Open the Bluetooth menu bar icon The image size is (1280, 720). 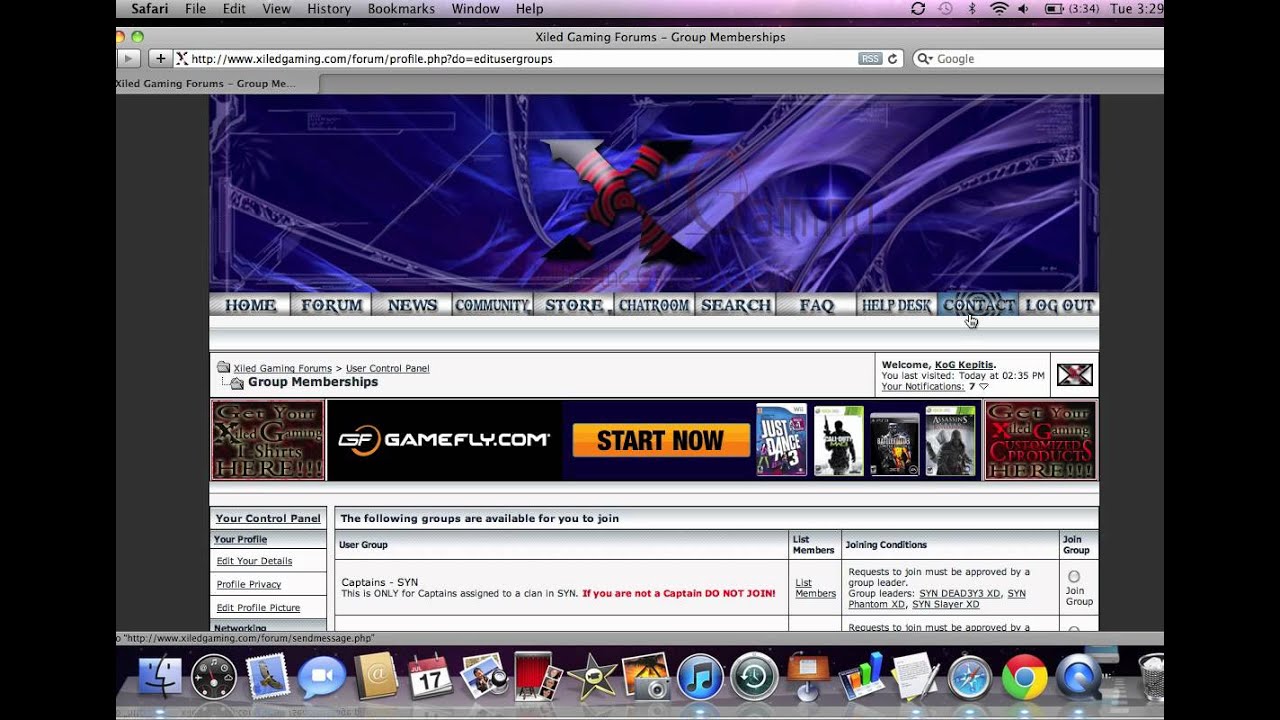[972, 9]
